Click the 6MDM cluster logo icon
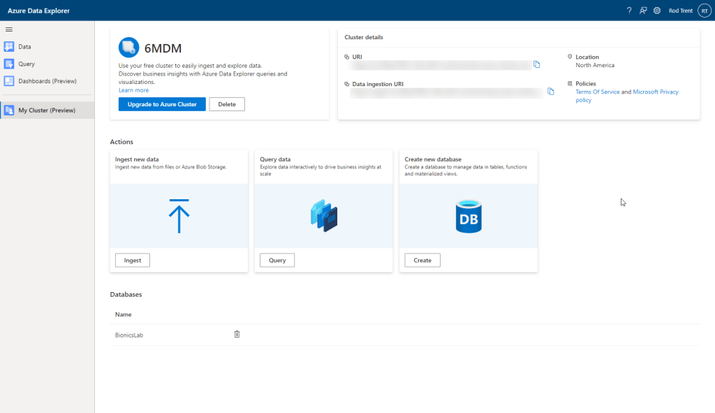The height and width of the screenshot is (413, 715). tap(129, 47)
